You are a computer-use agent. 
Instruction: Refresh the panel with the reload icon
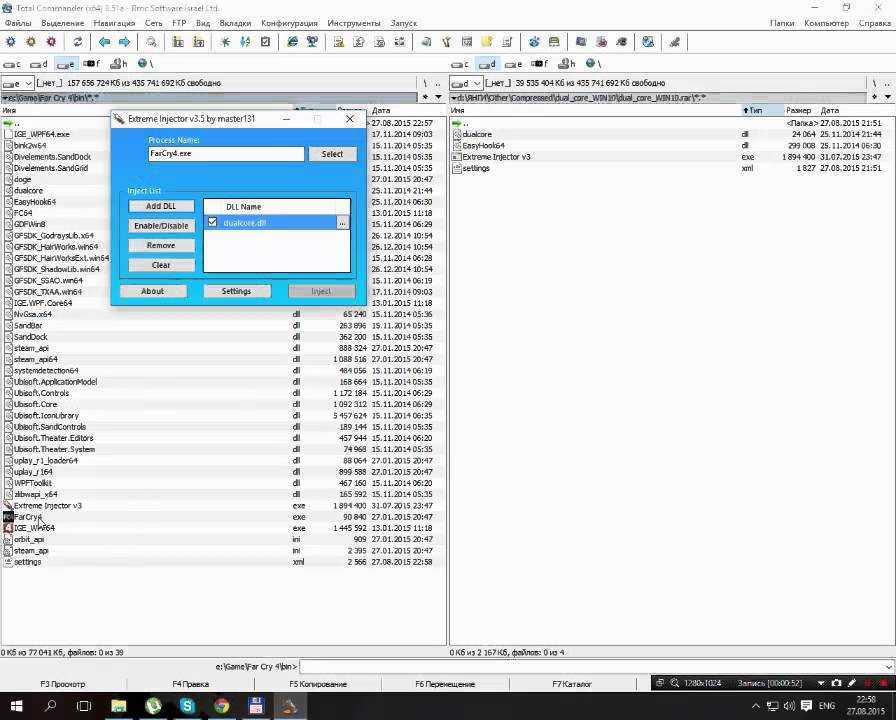[78, 42]
